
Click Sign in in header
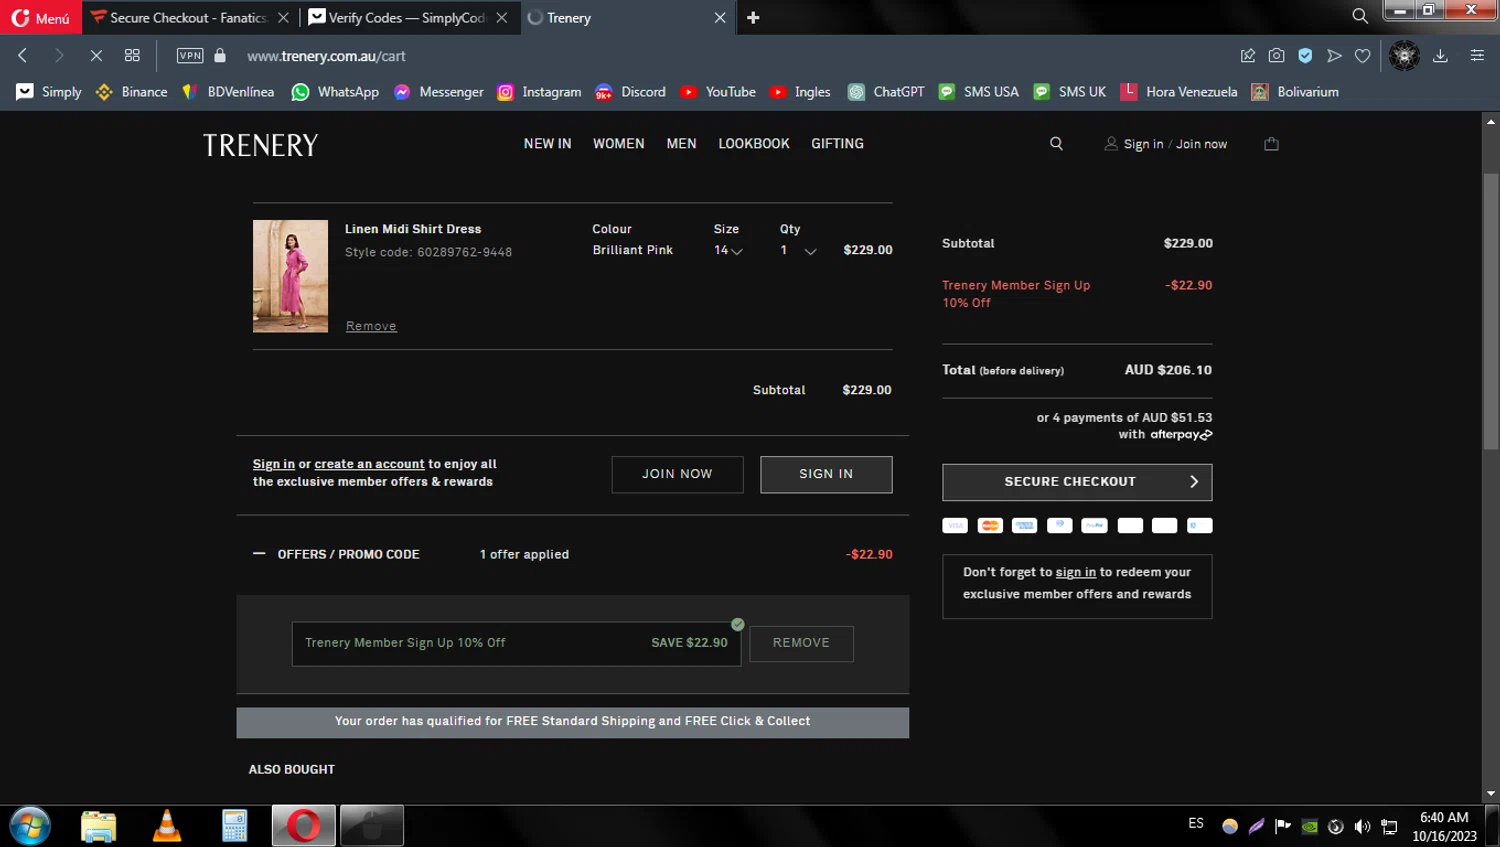point(1143,144)
